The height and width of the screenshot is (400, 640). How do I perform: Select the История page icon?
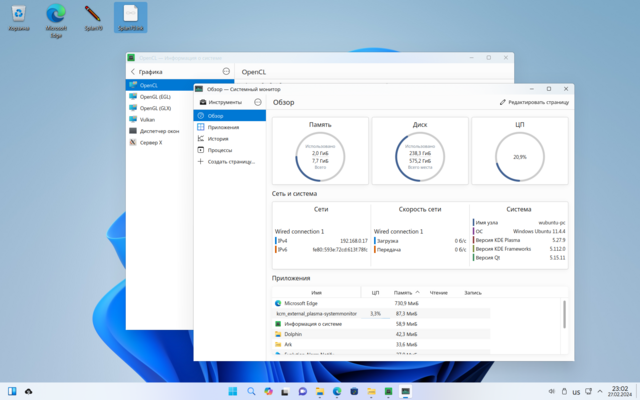click(201, 138)
